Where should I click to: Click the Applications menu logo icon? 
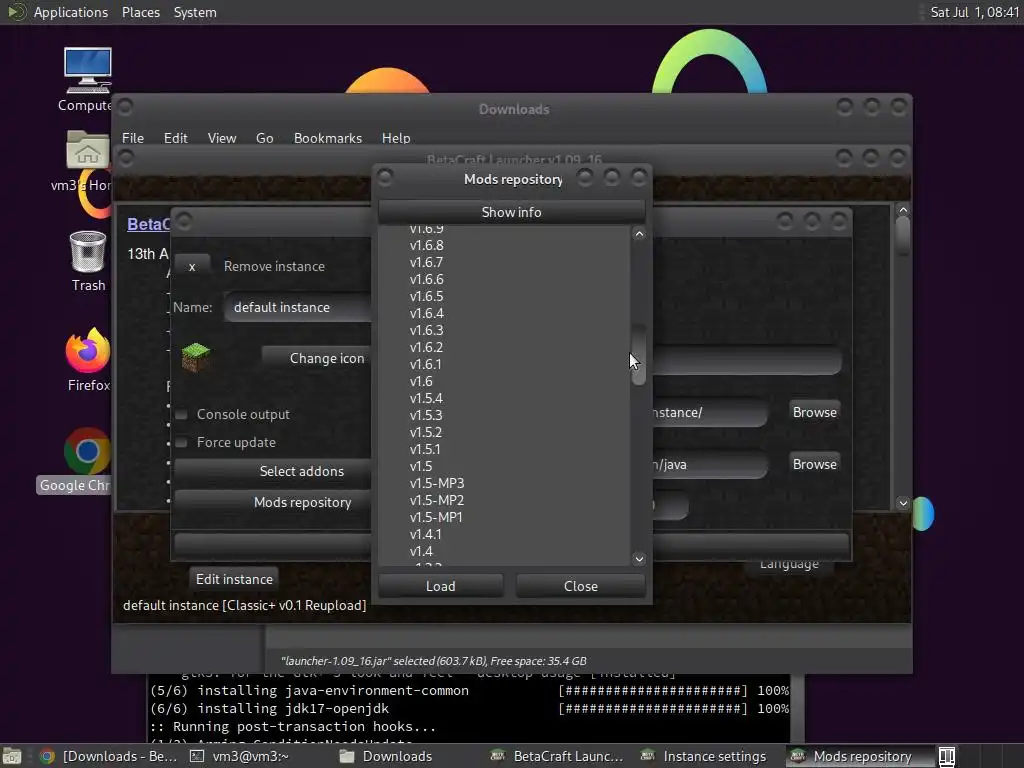click(x=16, y=12)
